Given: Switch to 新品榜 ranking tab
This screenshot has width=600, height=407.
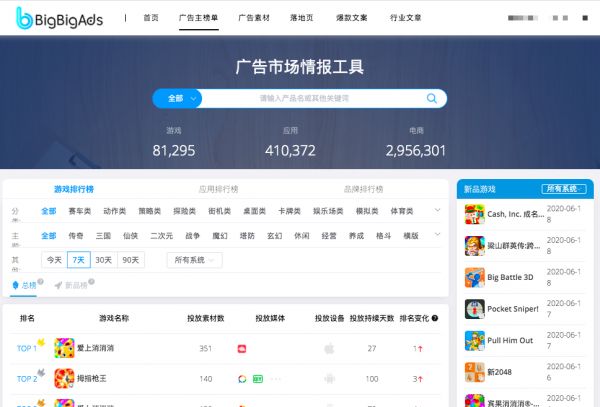Looking at the screenshot, I should (71, 285).
